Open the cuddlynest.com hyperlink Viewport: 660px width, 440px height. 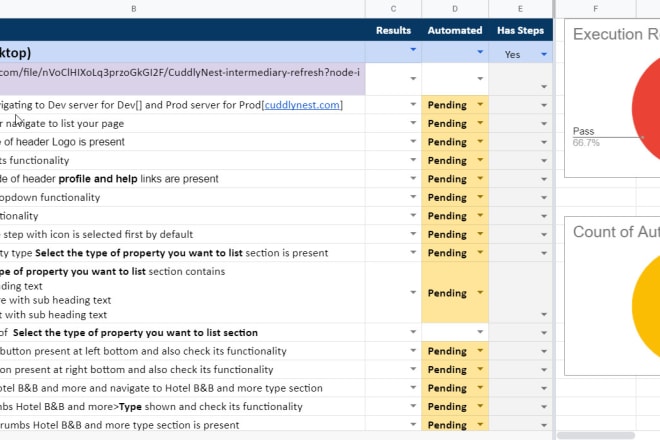point(300,104)
